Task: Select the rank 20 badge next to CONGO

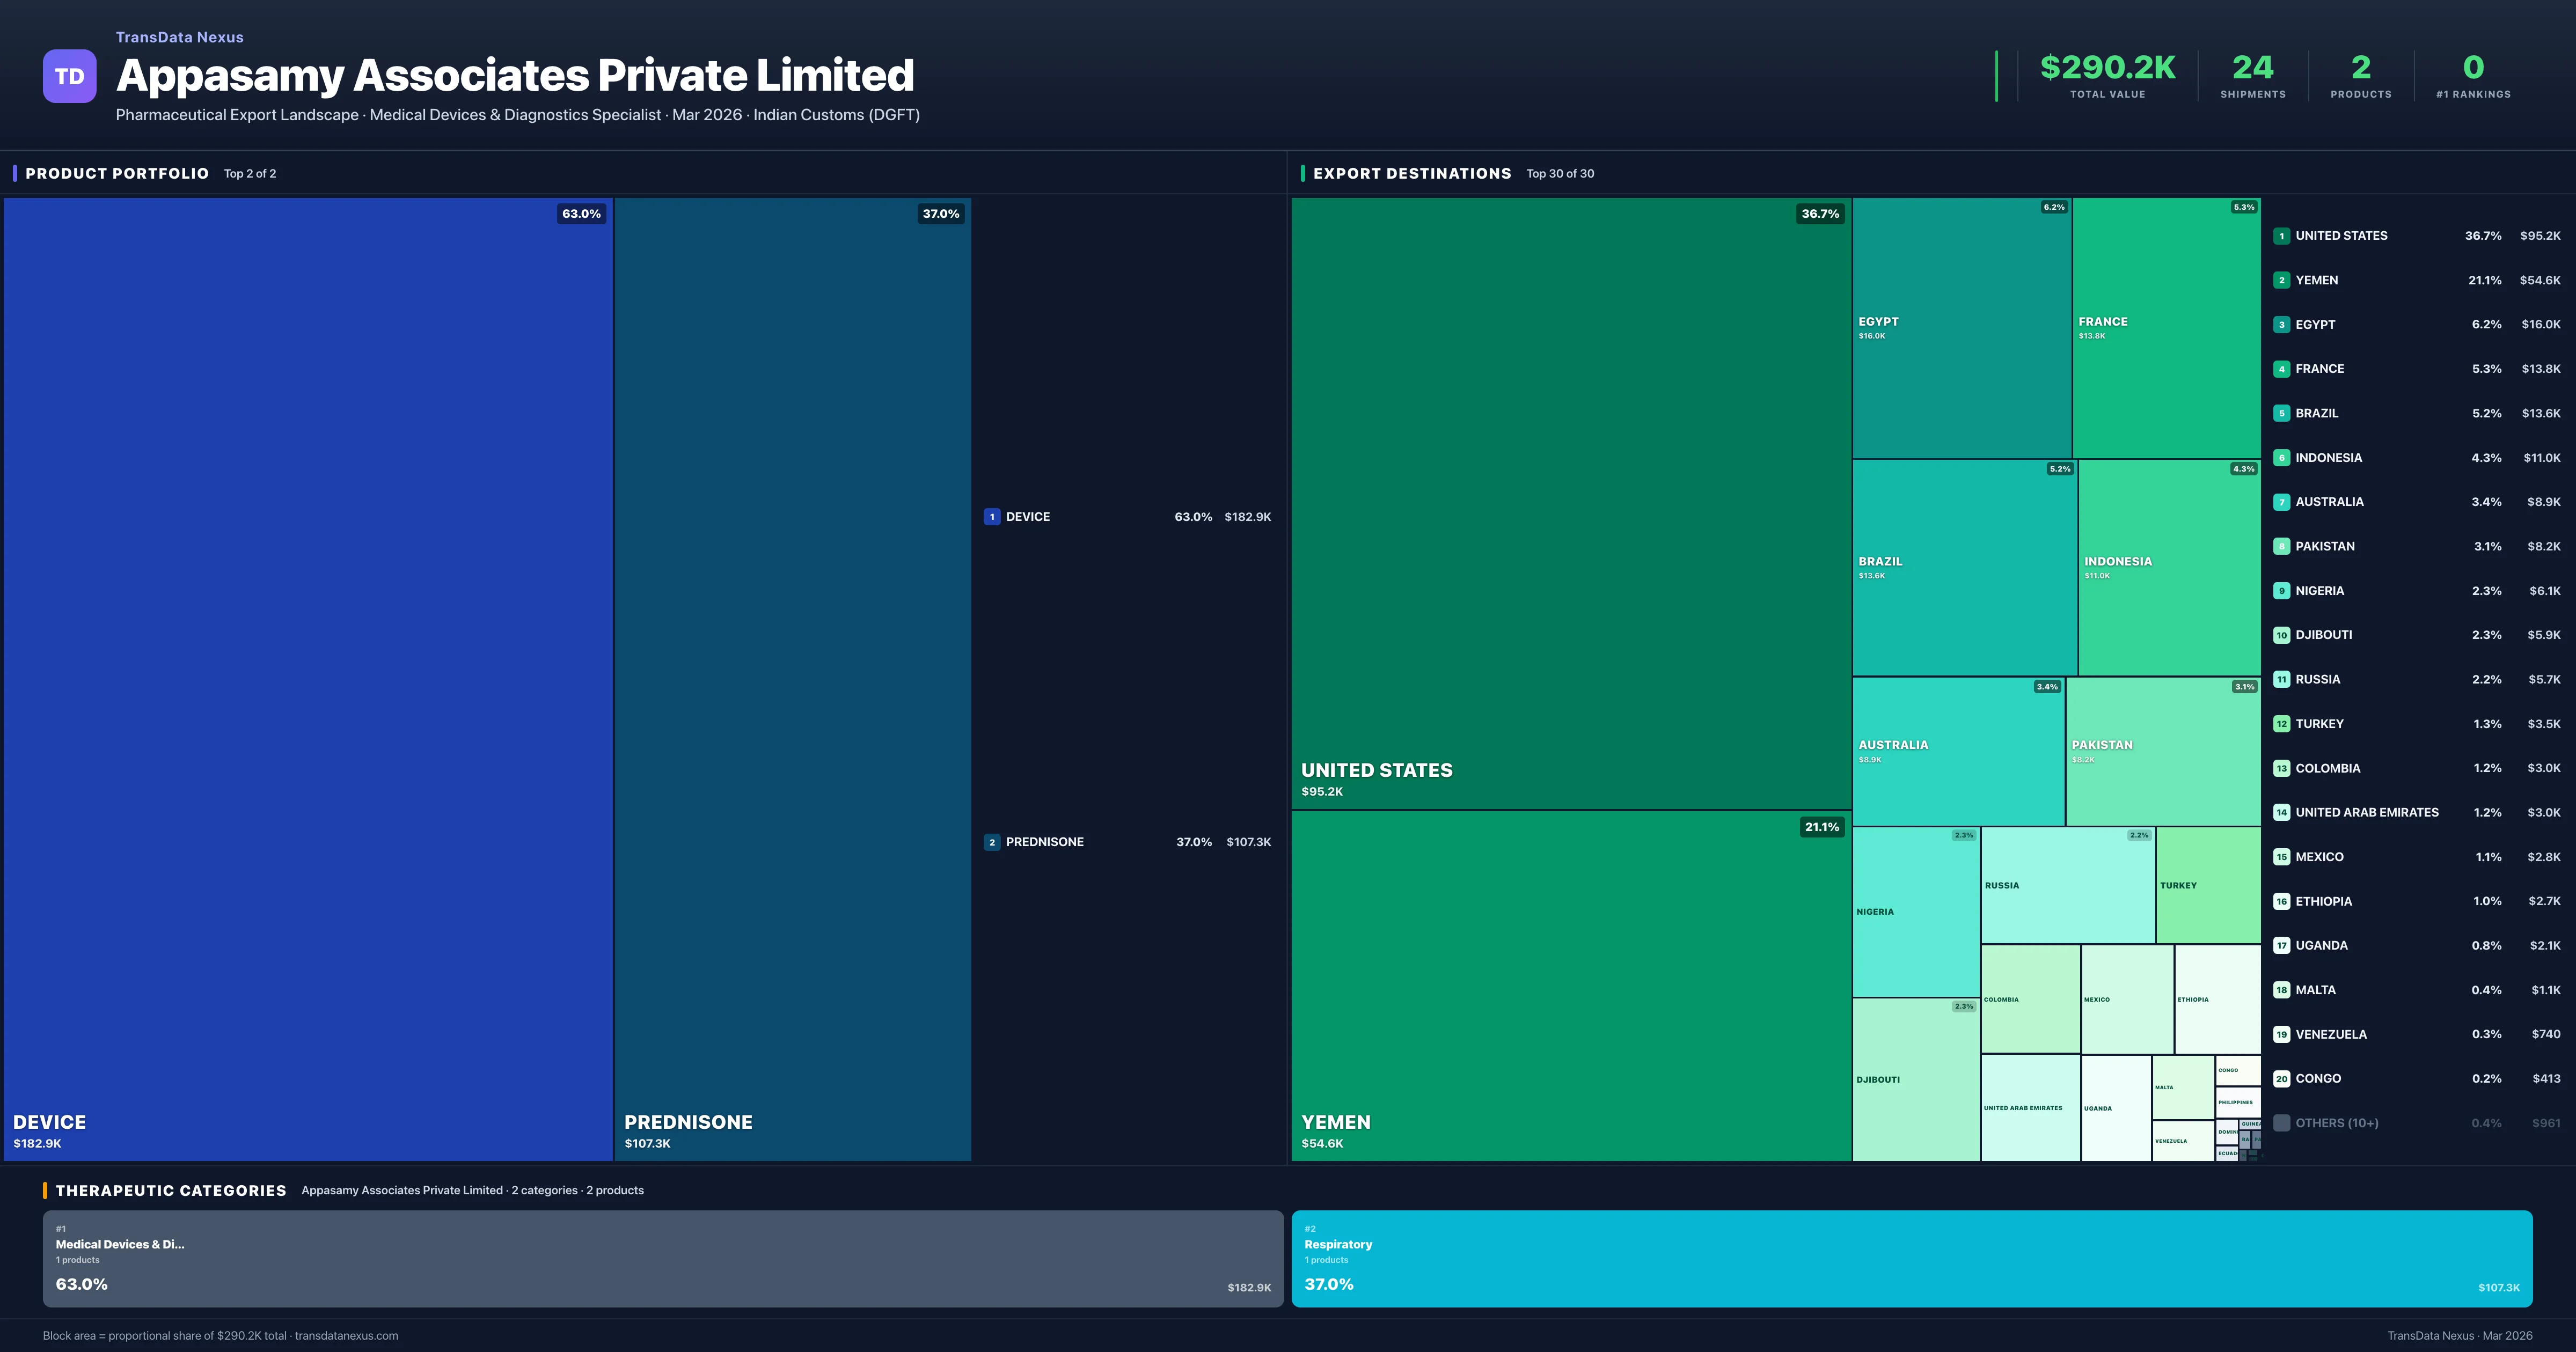Action: (x=2282, y=1078)
